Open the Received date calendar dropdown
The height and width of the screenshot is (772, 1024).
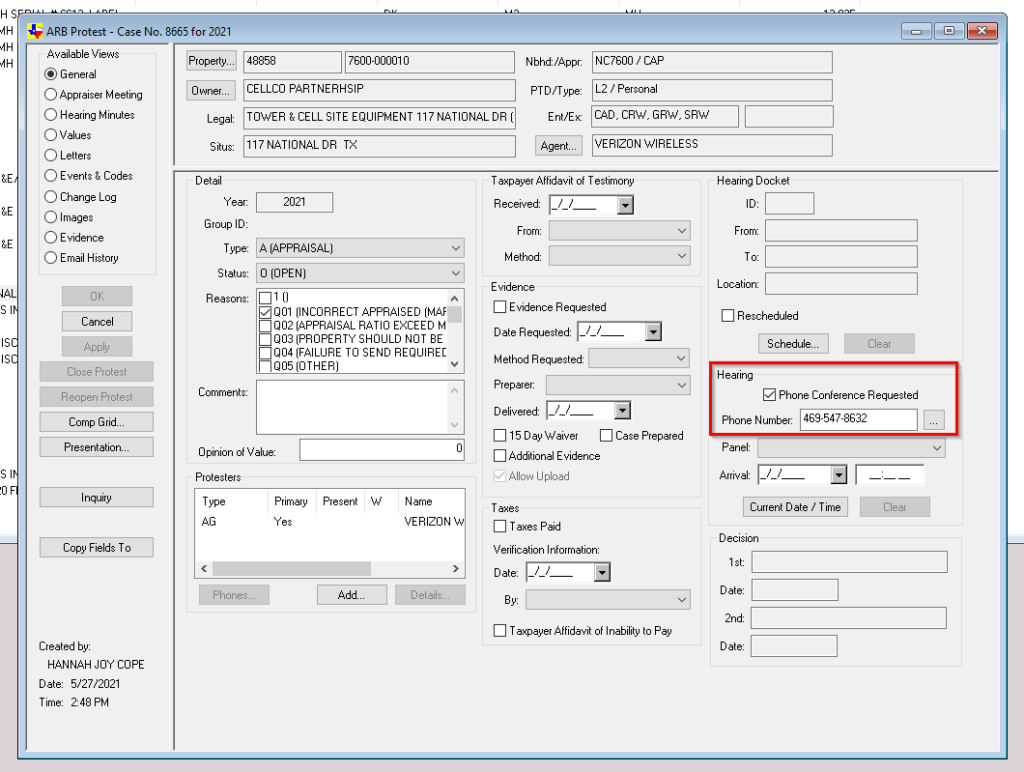click(625, 205)
